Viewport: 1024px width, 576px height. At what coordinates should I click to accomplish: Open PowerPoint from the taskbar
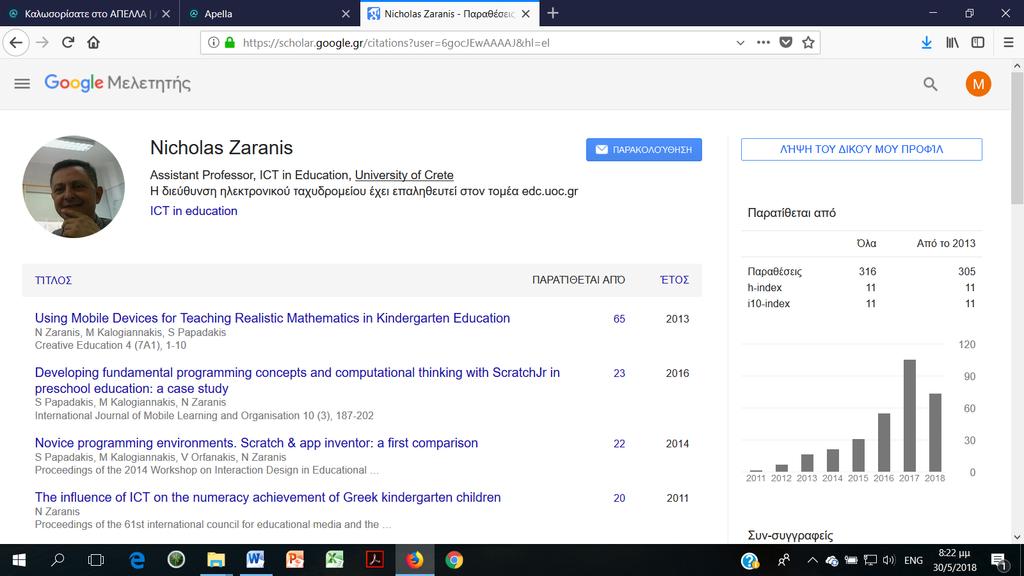click(x=295, y=560)
